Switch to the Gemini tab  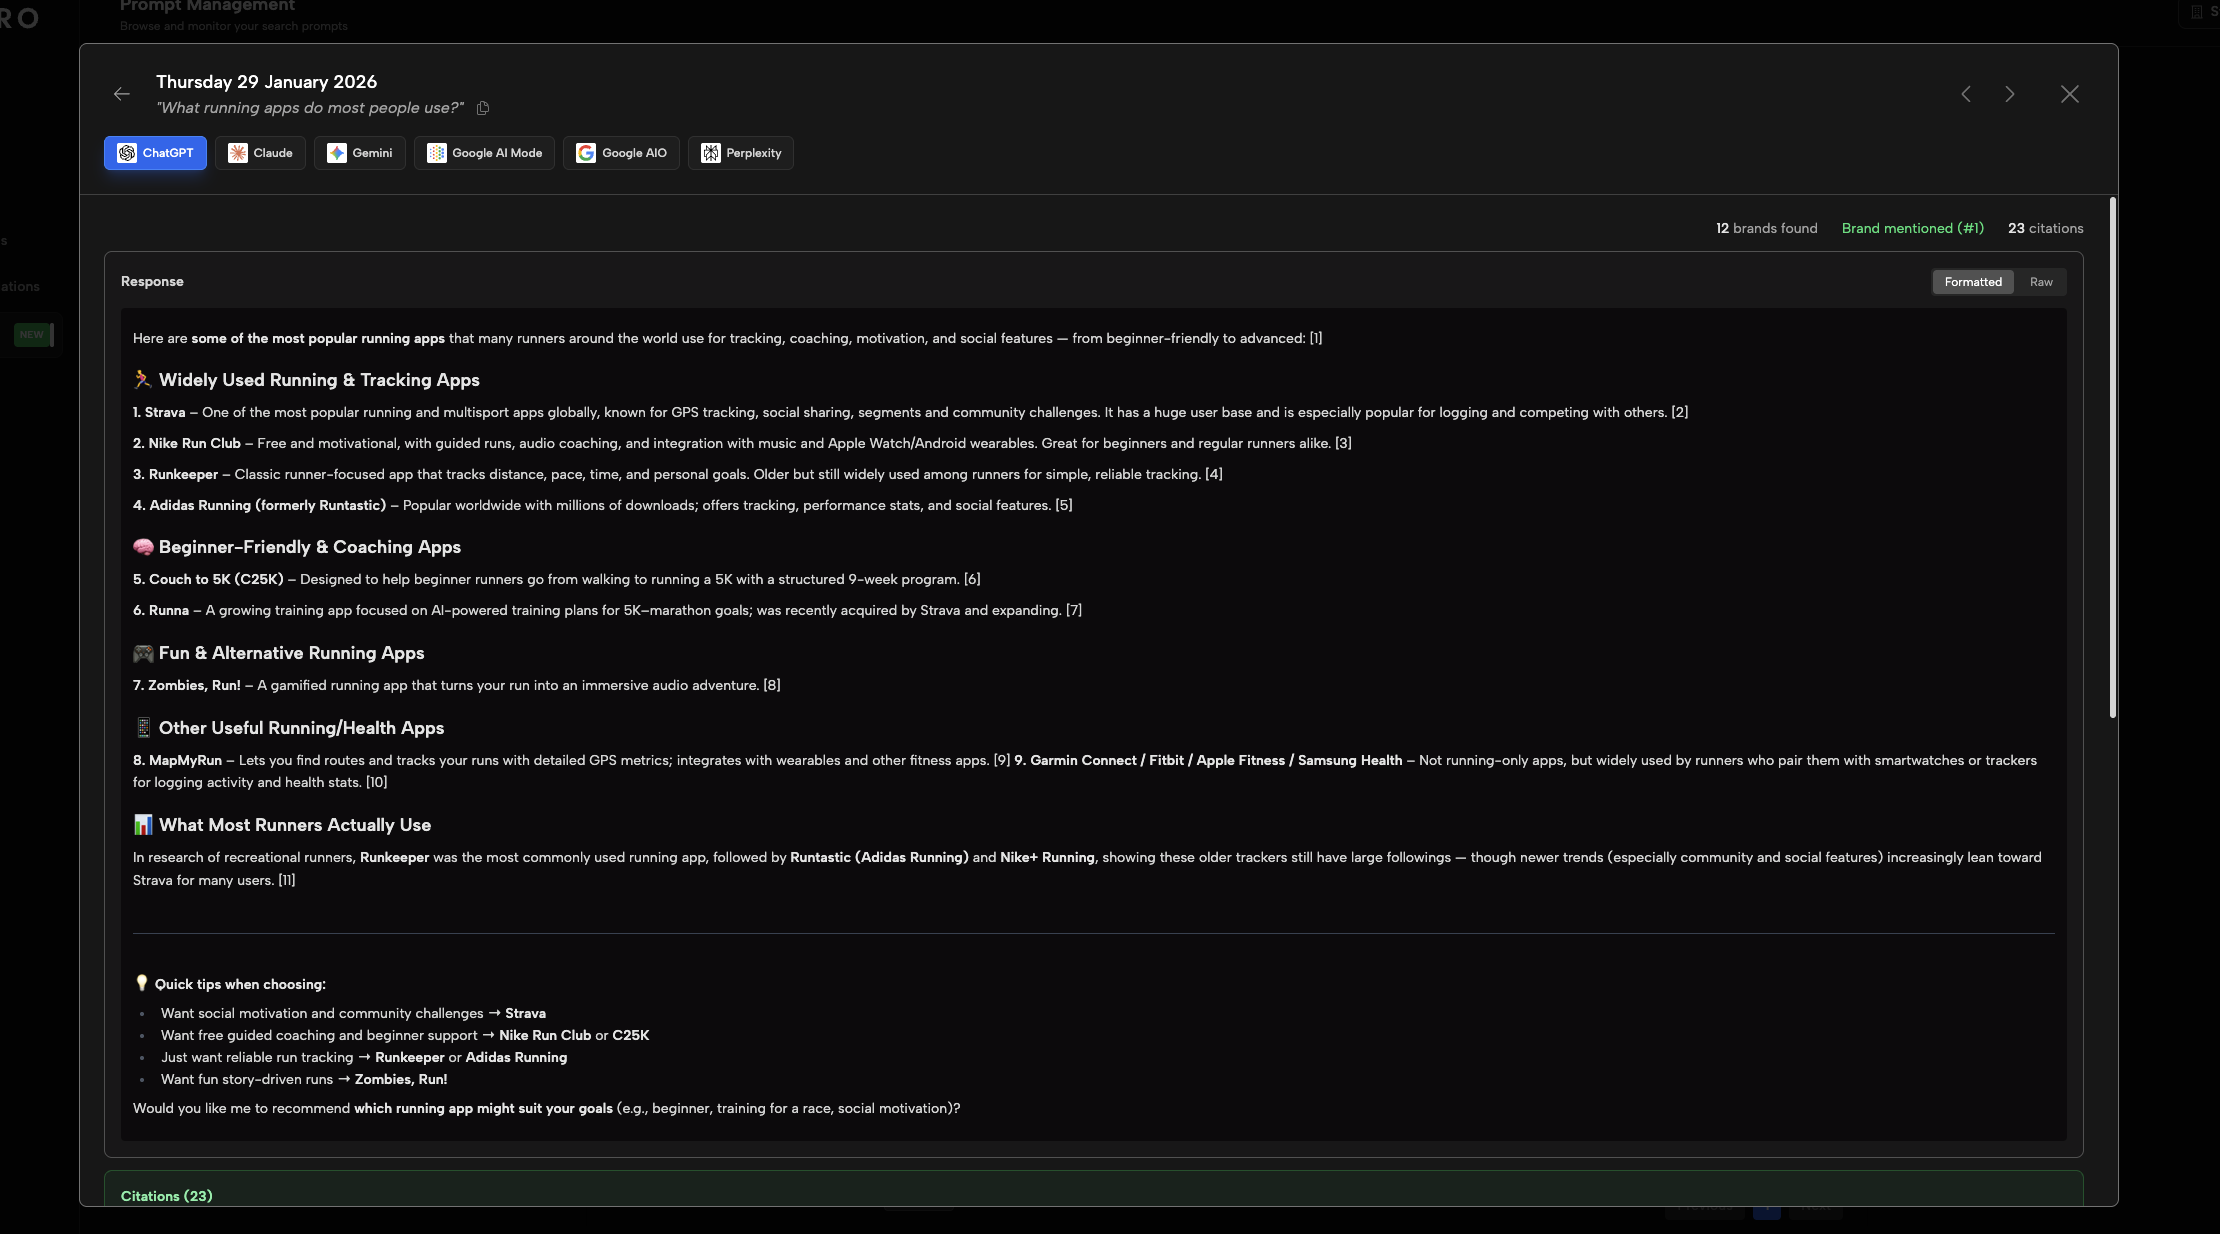click(359, 153)
